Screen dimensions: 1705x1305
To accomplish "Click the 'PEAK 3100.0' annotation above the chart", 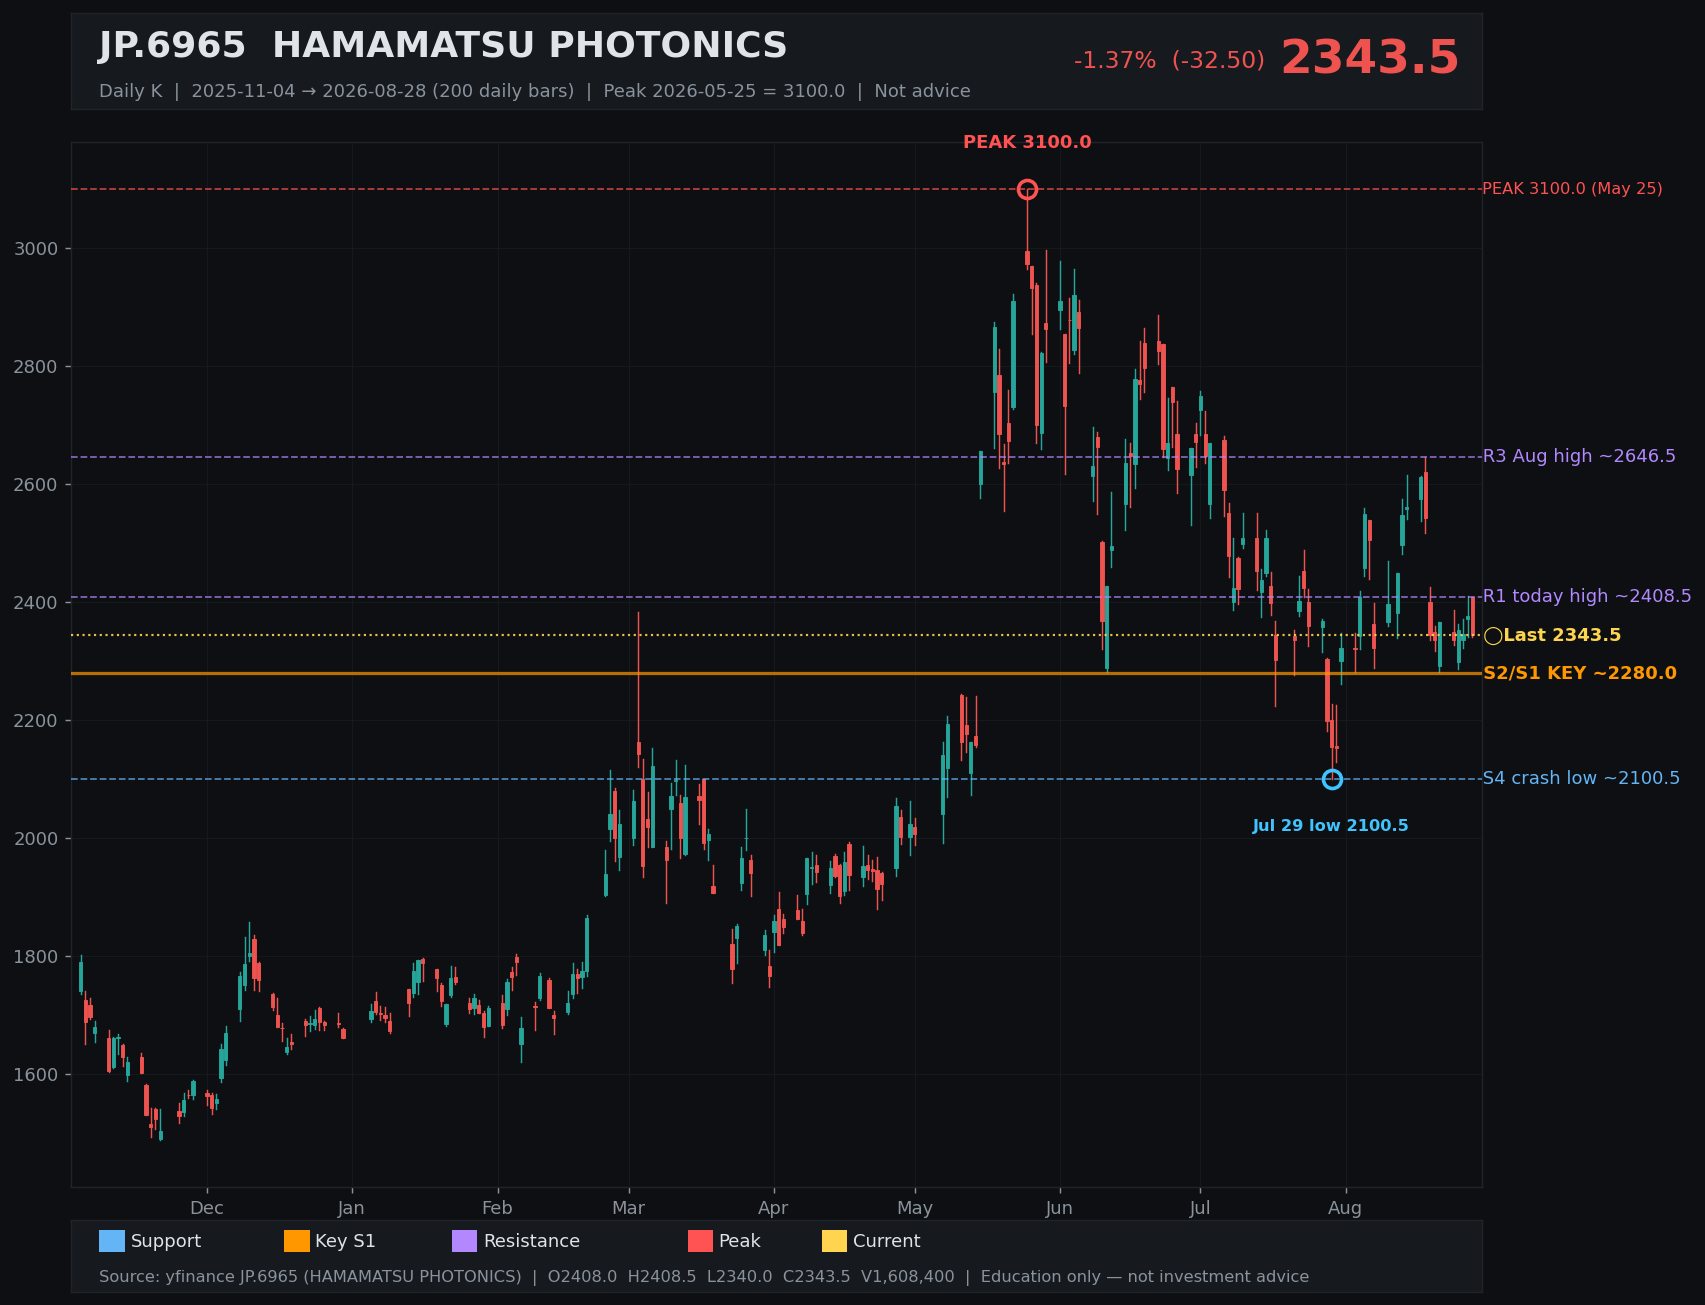I will [x=1027, y=143].
